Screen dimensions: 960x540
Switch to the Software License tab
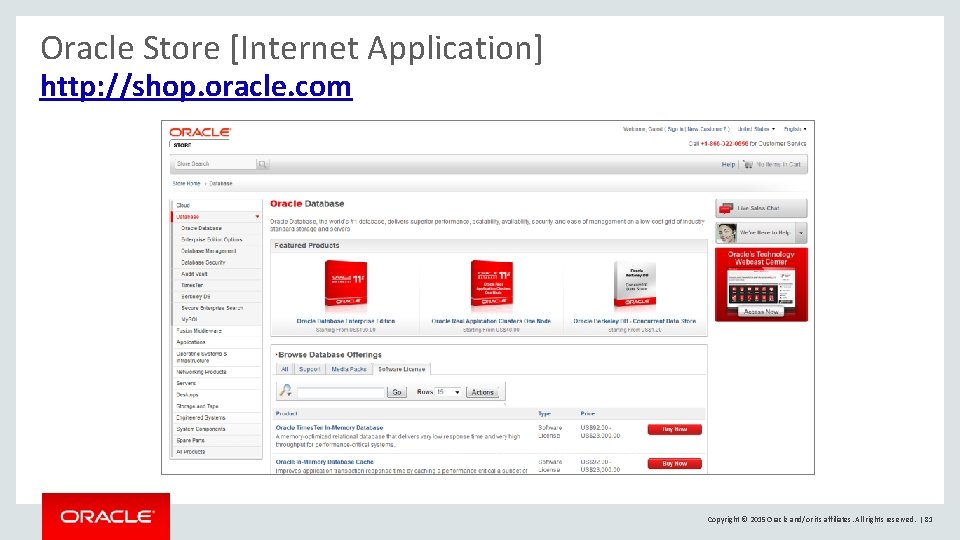pos(402,369)
